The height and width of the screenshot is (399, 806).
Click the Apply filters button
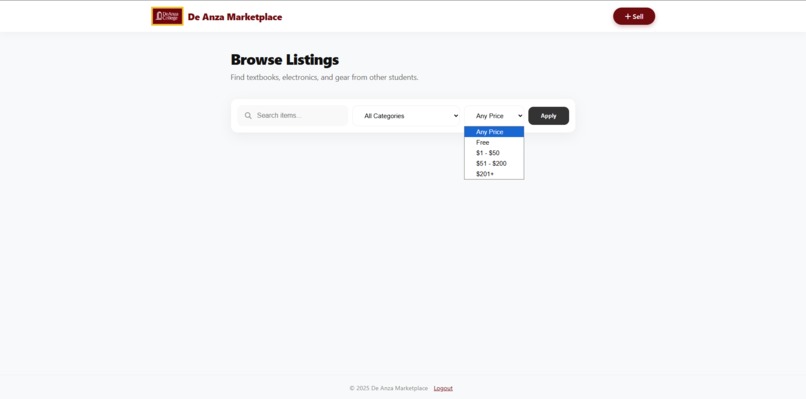(548, 116)
